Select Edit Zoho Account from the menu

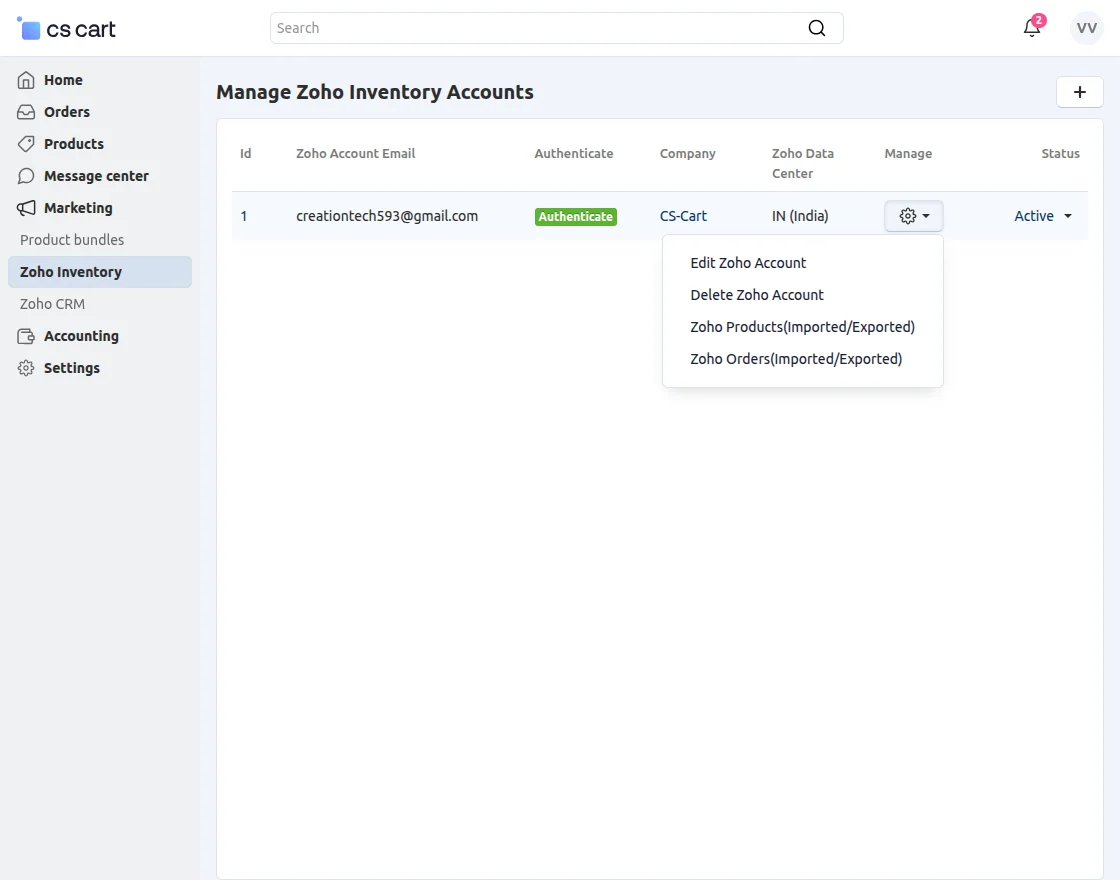(x=747, y=262)
